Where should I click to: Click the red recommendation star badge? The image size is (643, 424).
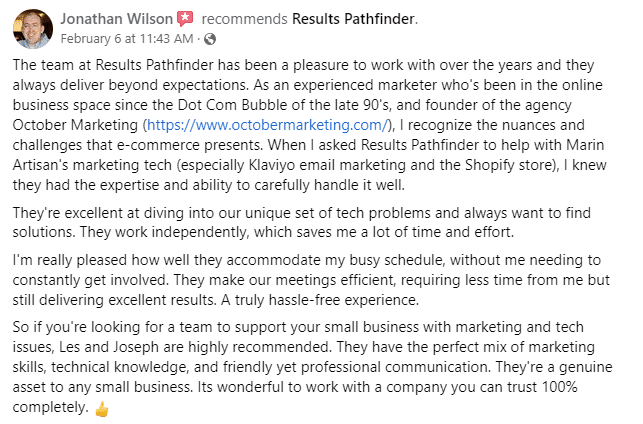[185, 19]
